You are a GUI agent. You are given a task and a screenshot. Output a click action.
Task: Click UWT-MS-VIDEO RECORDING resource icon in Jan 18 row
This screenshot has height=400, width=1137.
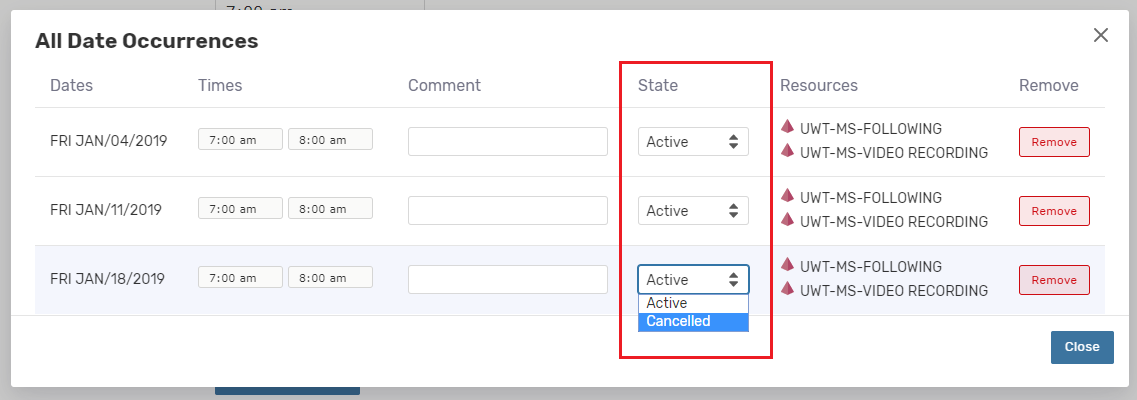pyautogui.click(x=787, y=289)
